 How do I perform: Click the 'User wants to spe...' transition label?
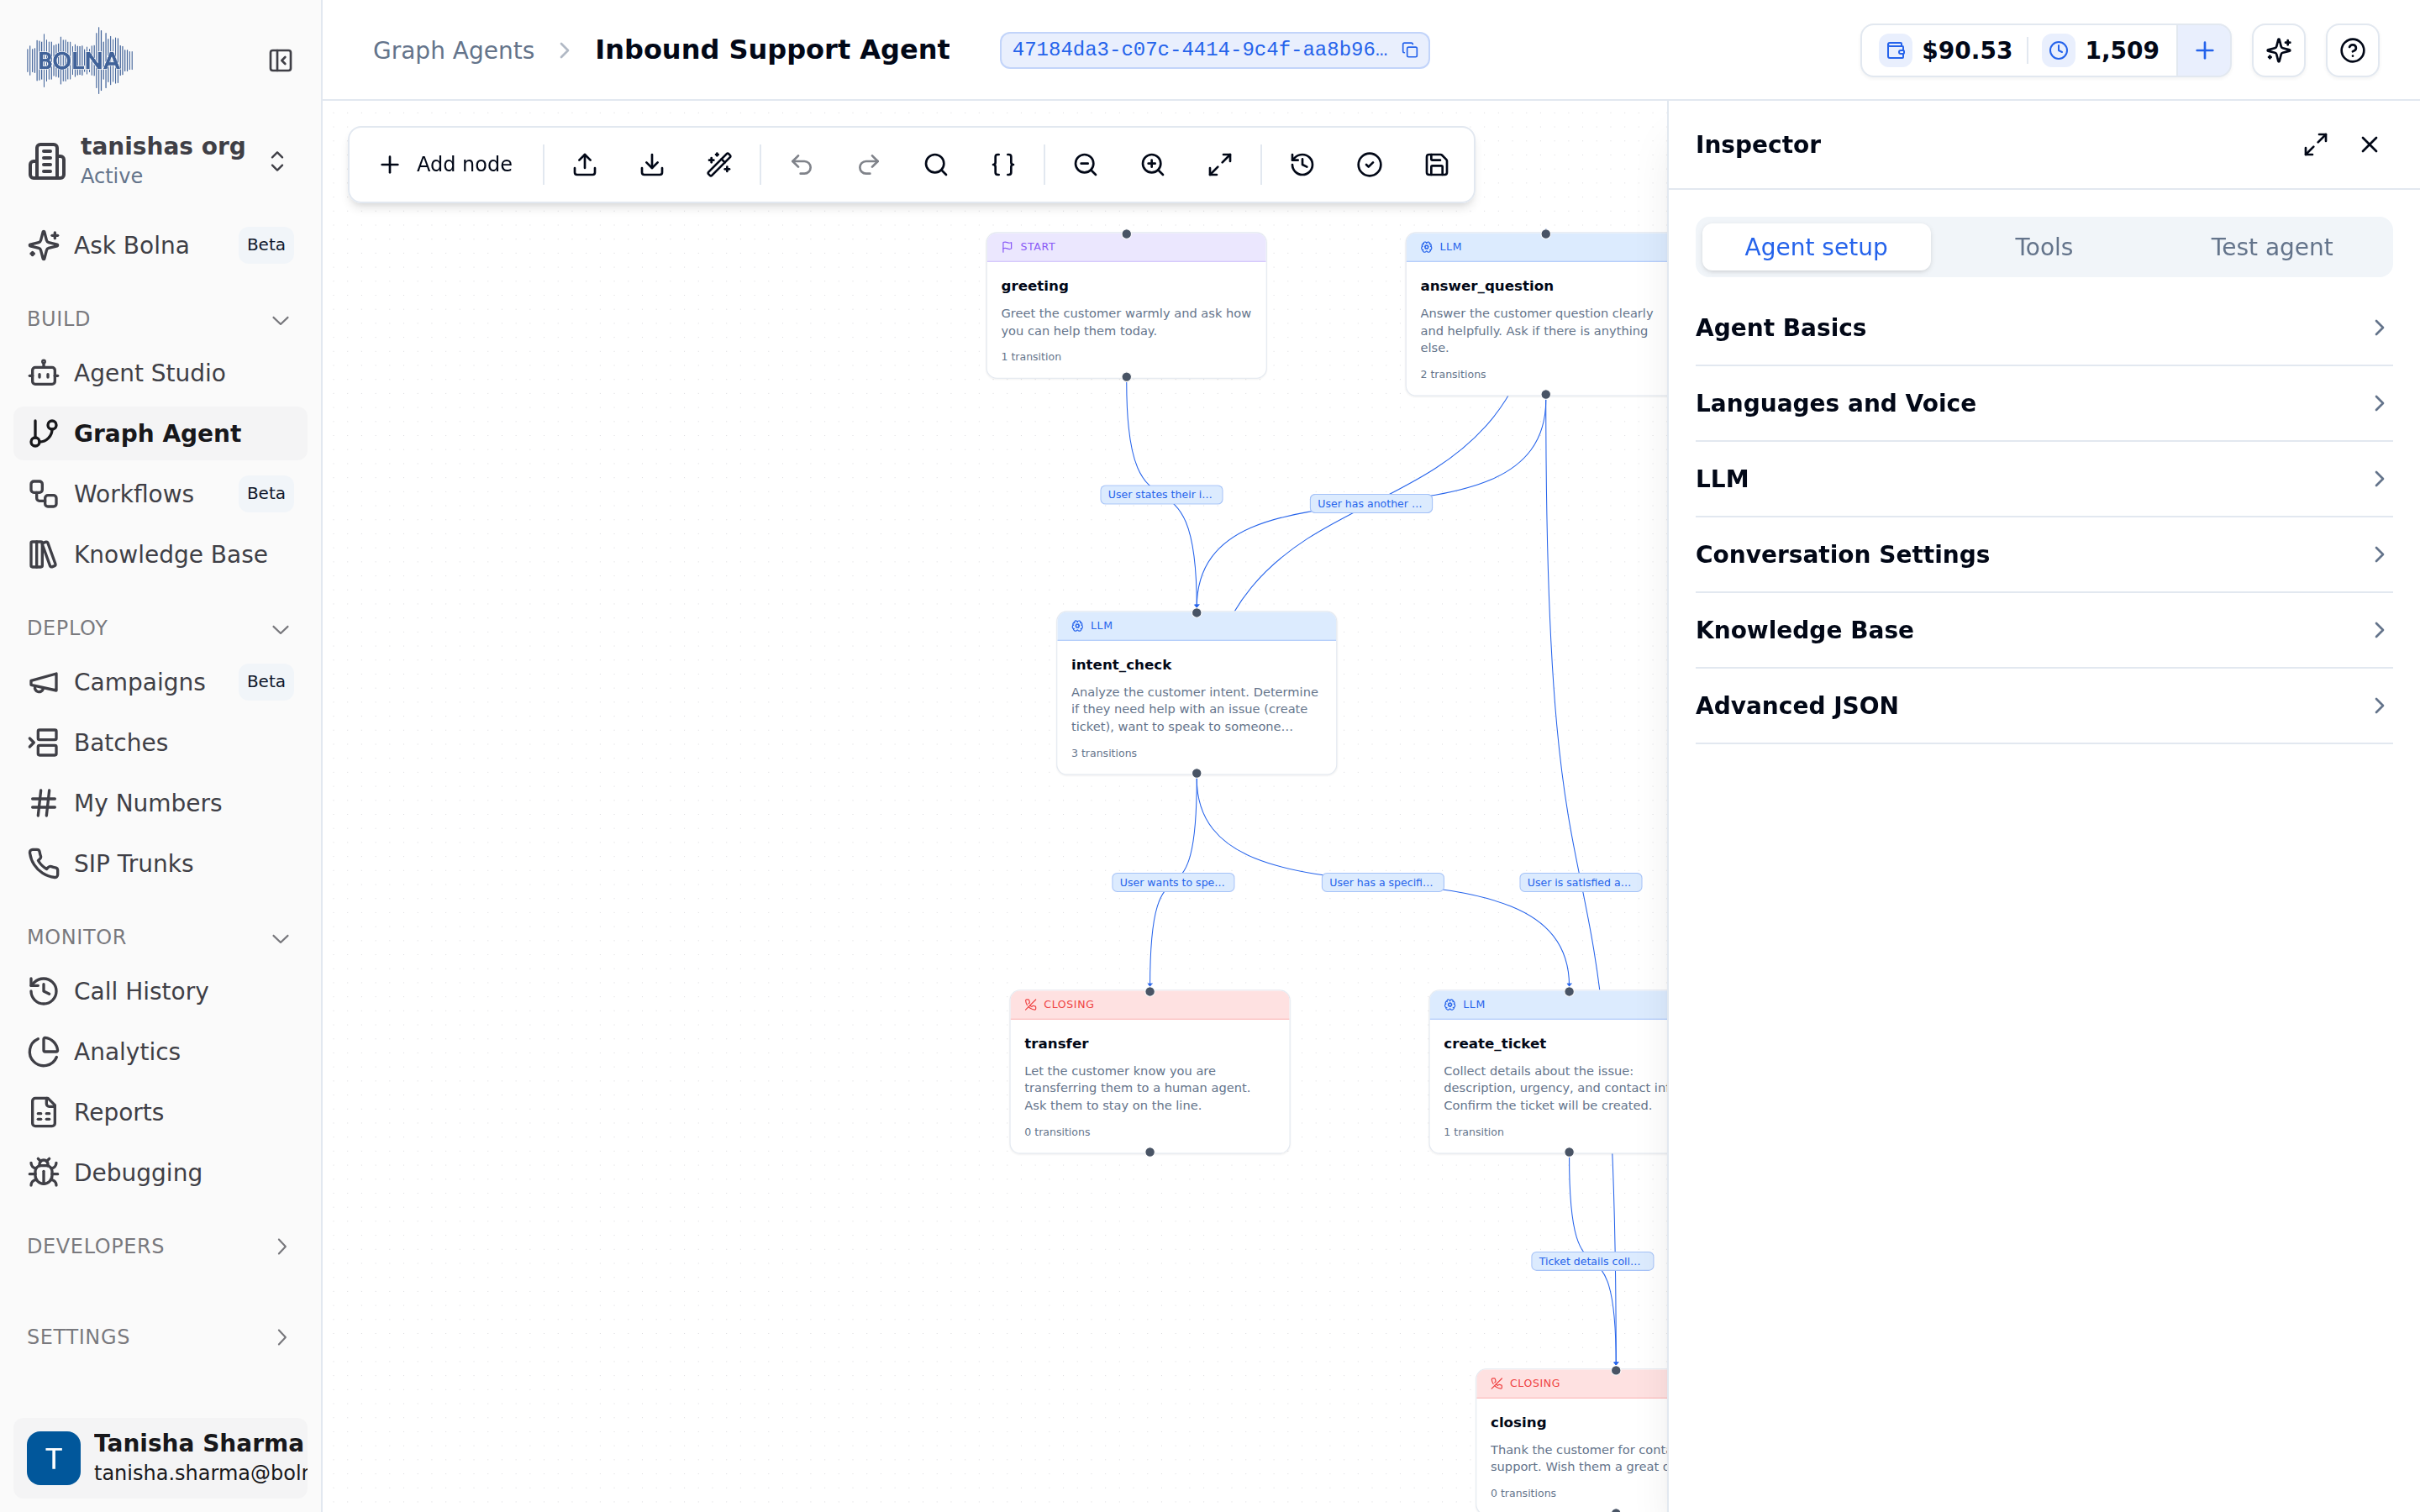(x=1173, y=882)
